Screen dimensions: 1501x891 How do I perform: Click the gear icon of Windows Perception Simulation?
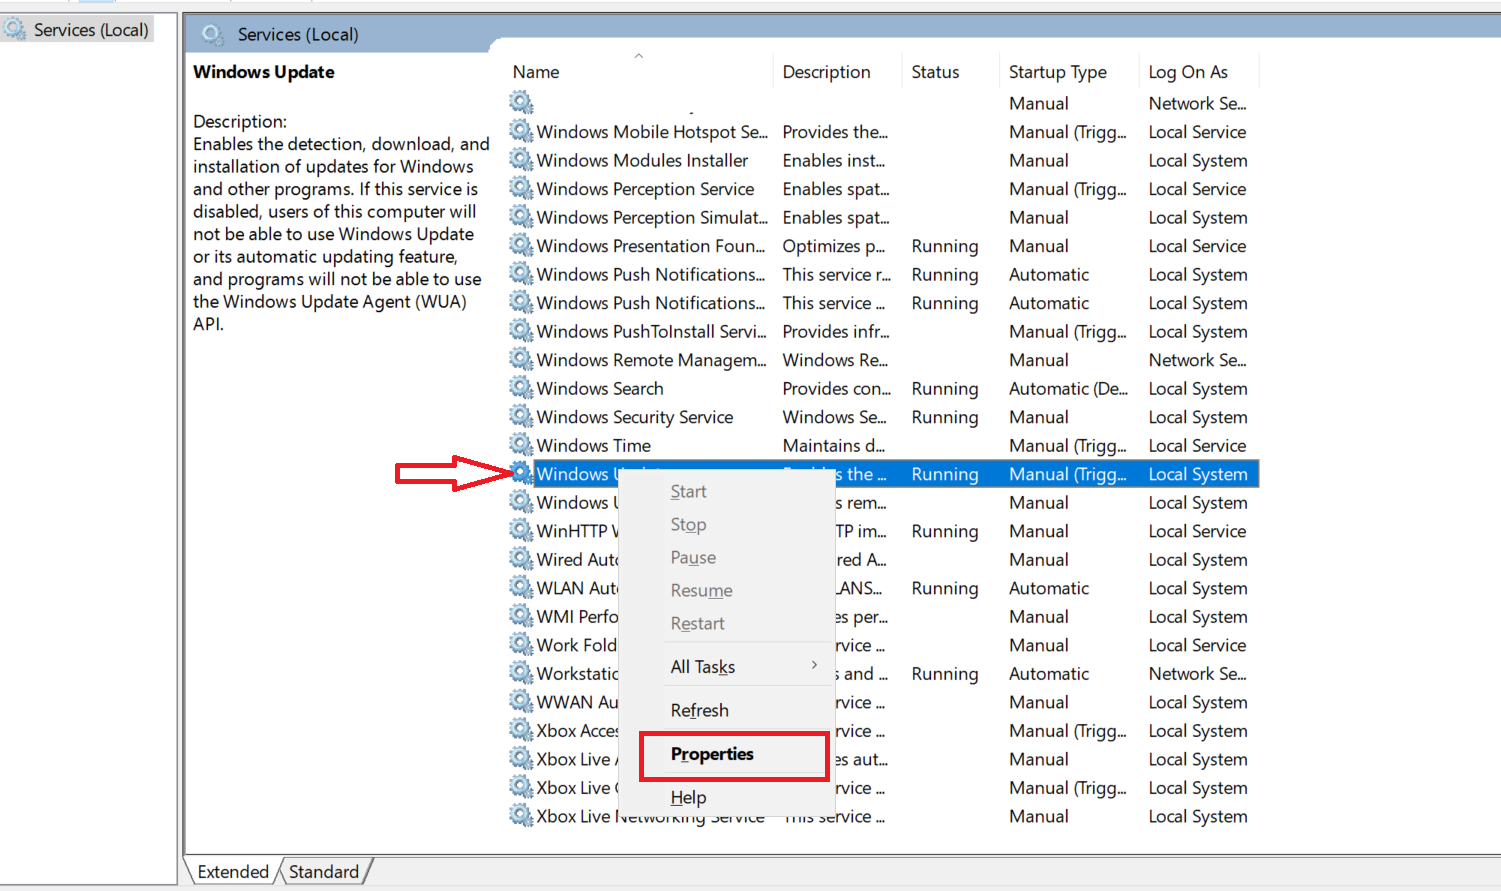click(x=521, y=216)
